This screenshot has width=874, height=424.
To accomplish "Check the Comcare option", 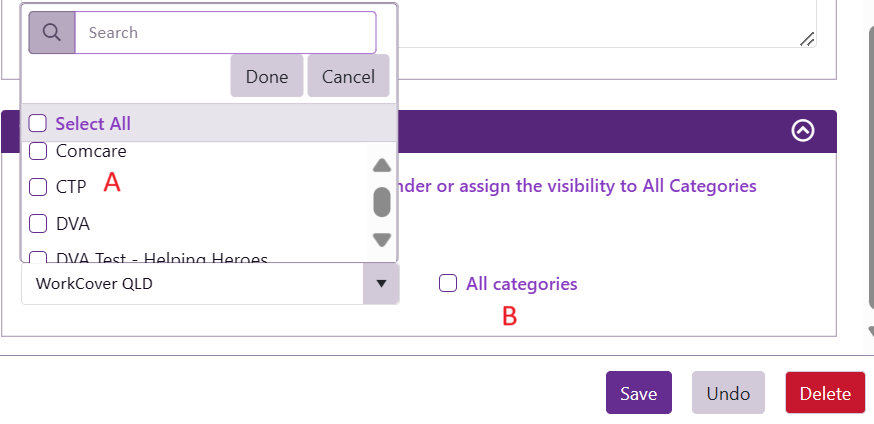I will click(x=38, y=152).
